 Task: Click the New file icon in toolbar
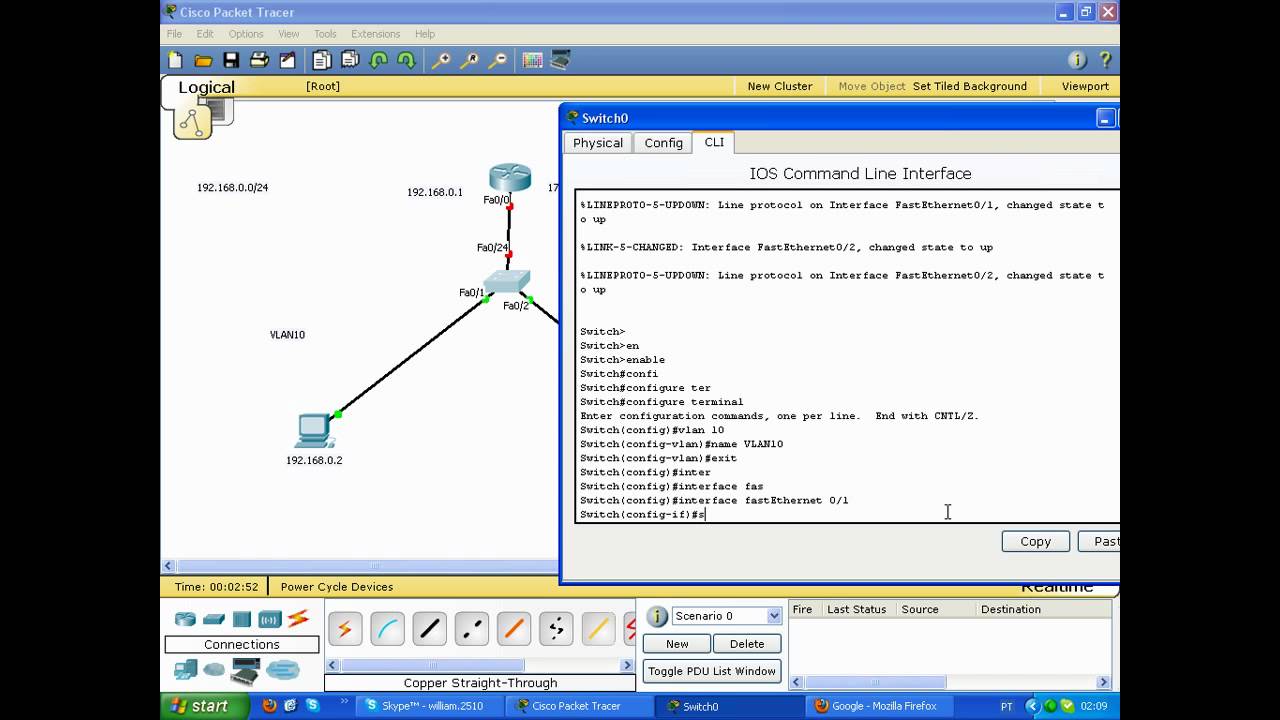176,60
